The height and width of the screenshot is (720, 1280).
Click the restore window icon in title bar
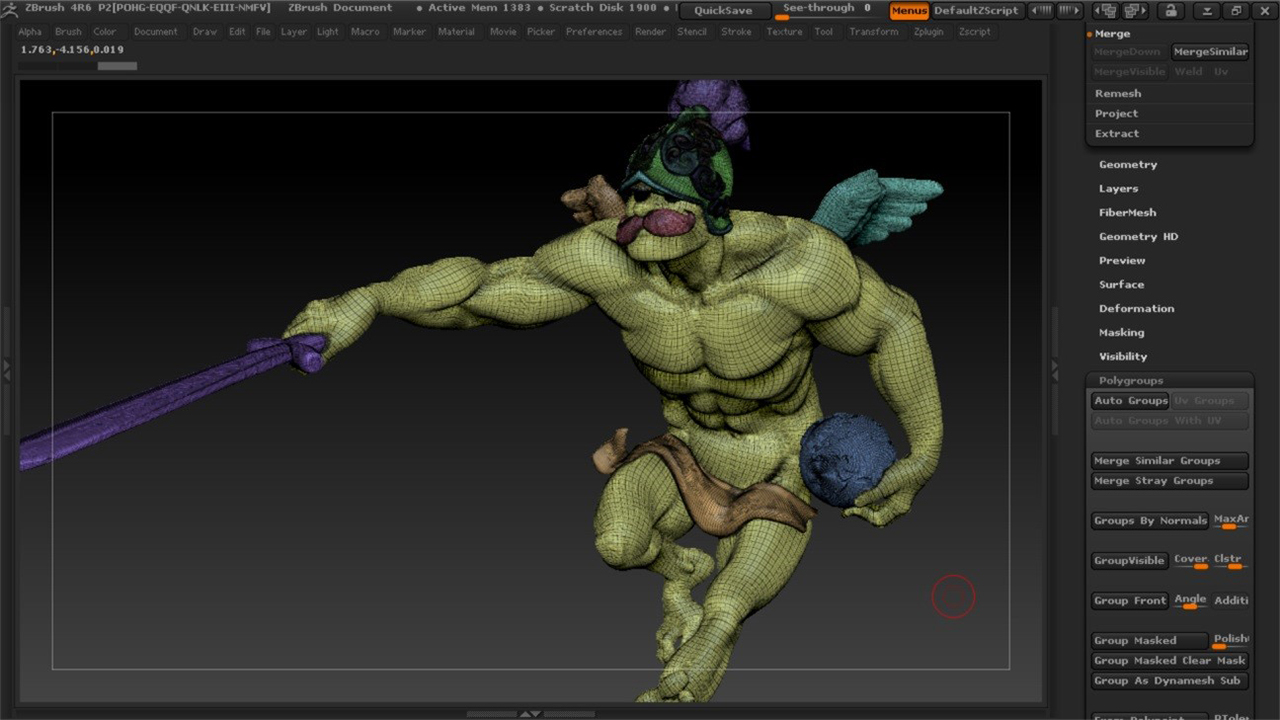click(1236, 11)
